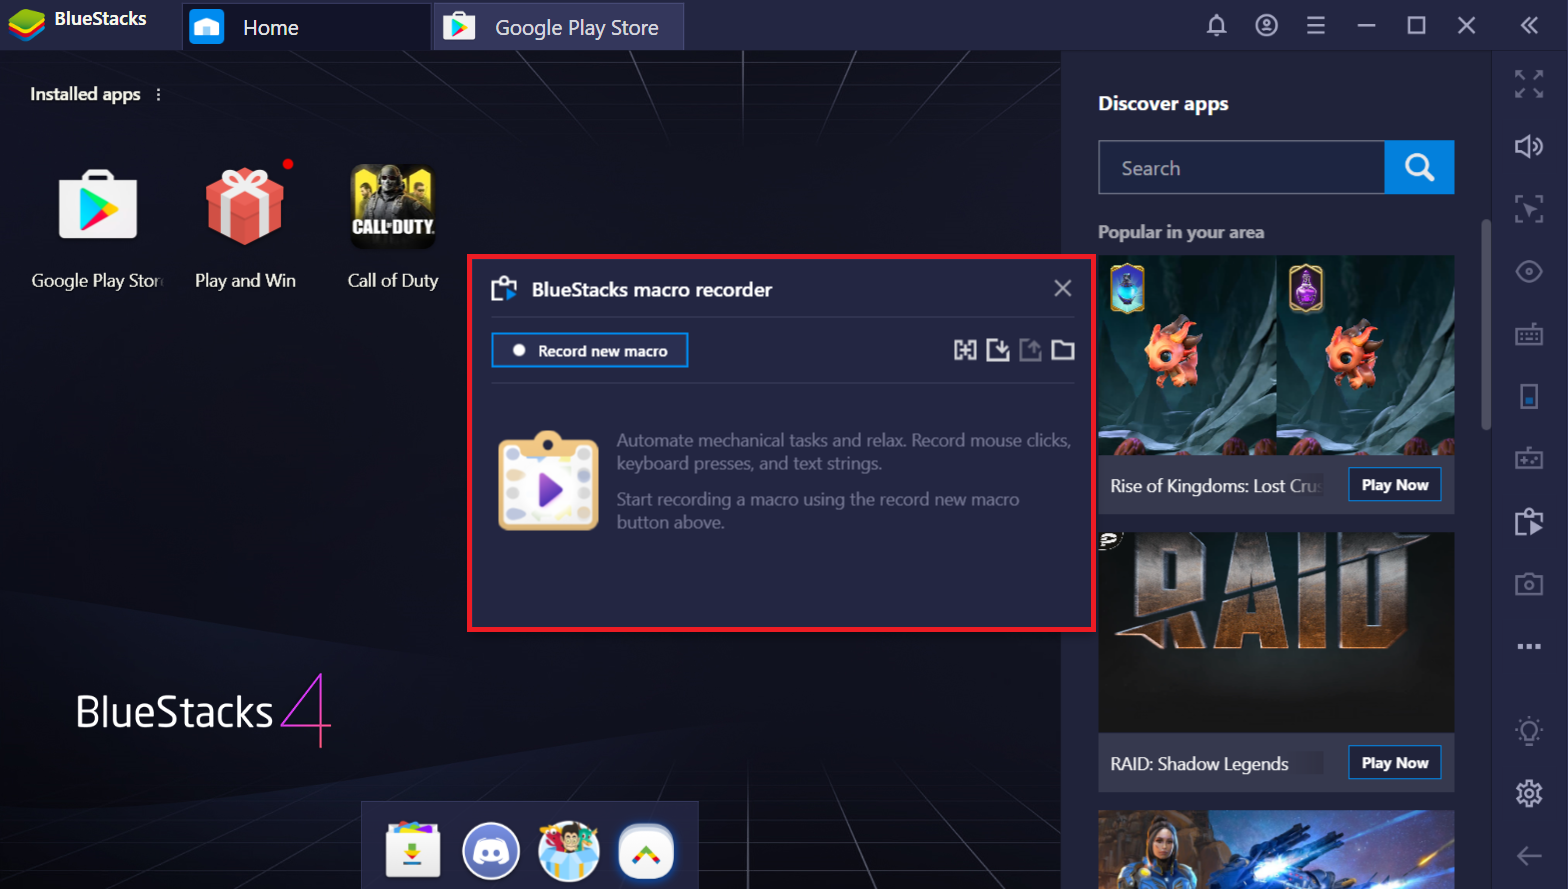1568x889 pixels.
Task: Open the Rise of Kingdoms thumbnail
Action: 1276,355
